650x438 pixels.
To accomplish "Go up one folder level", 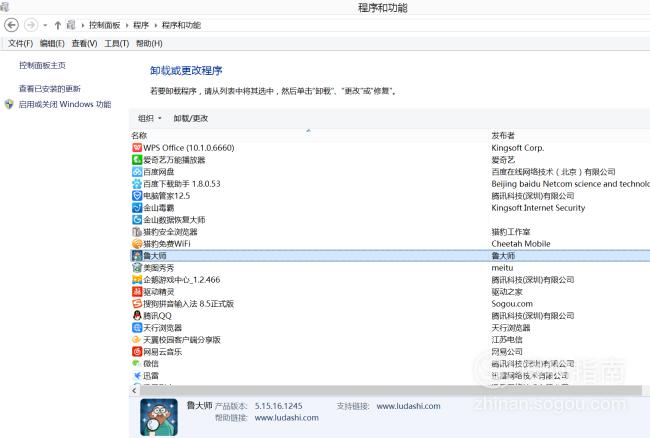I will [x=58, y=25].
